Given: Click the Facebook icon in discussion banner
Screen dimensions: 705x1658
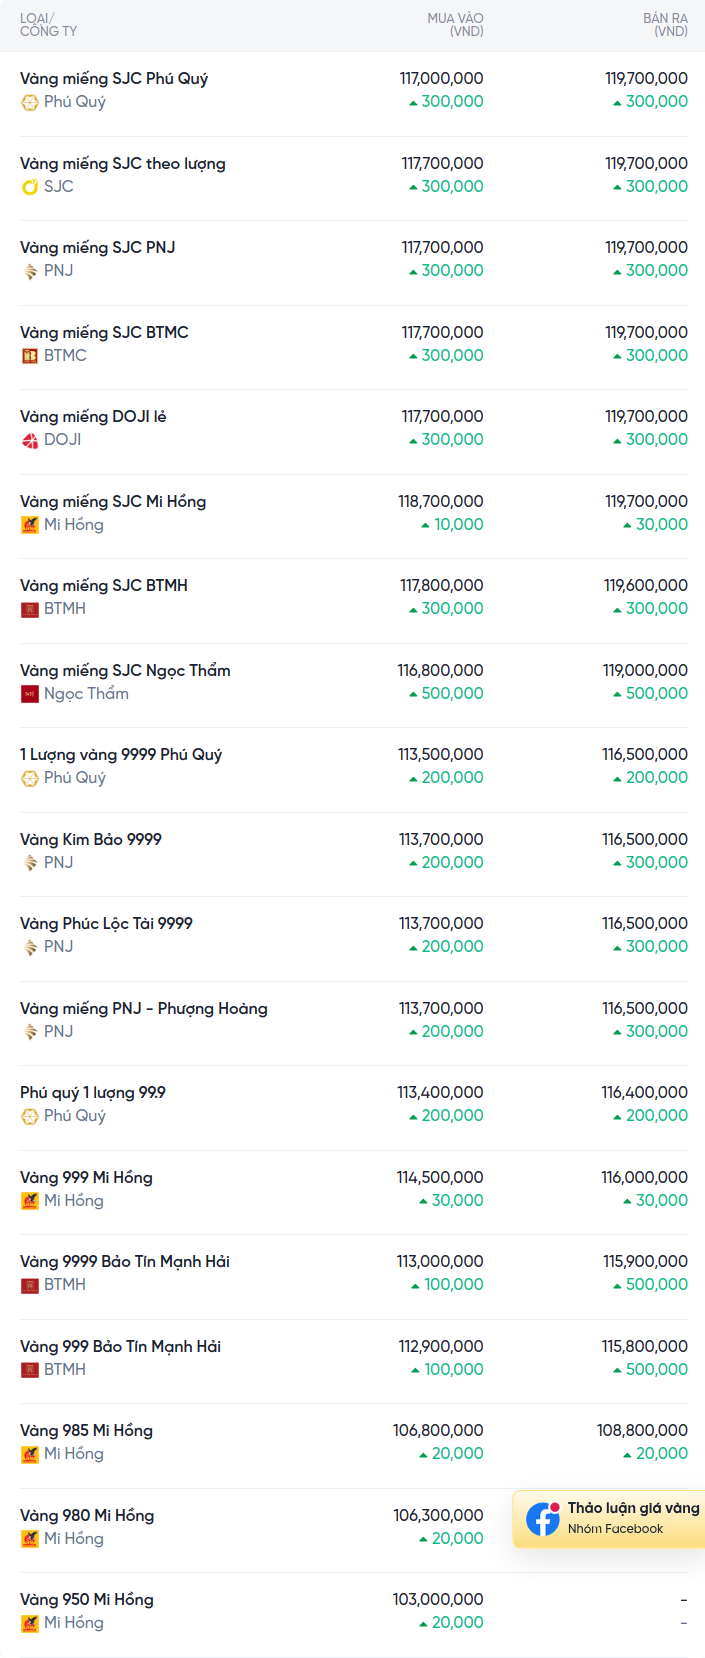Looking at the screenshot, I should pyautogui.click(x=543, y=1519).
